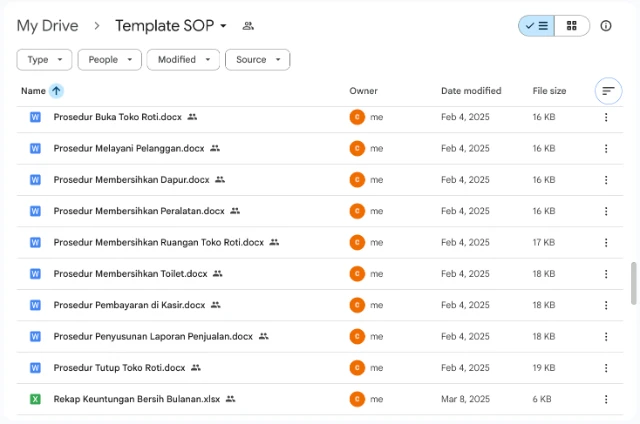
Task: Click the name sort direction arrow
Action: point(57,91)
